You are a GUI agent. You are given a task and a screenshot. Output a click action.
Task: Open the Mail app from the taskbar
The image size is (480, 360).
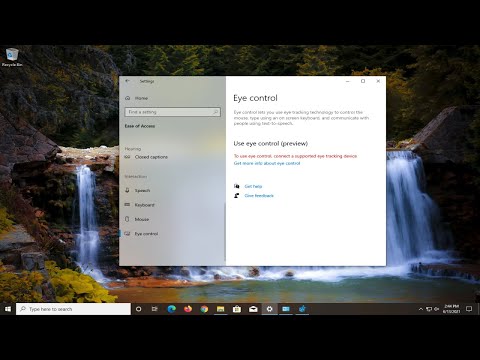pyautogui.click(x=253, y=309)
